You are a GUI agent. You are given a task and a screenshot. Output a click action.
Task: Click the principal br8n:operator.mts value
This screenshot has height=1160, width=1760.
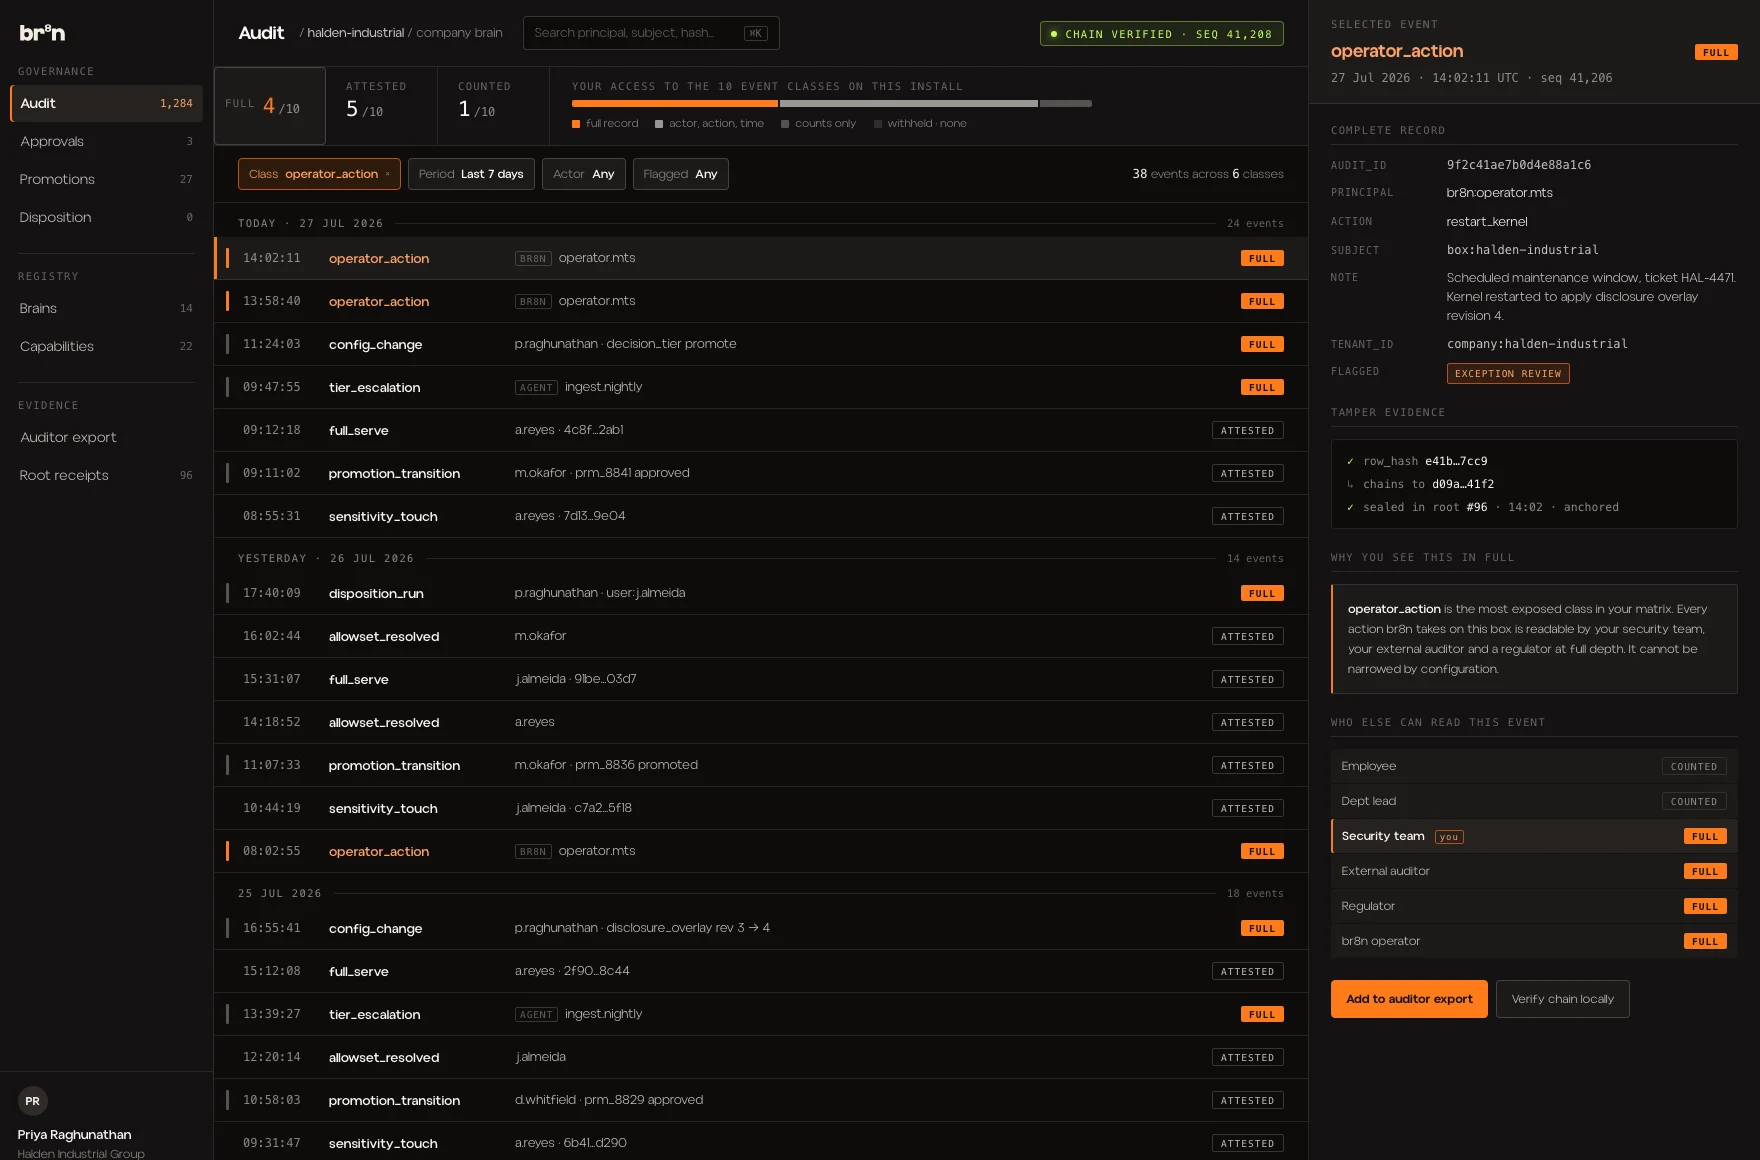tap(1499, 193)
